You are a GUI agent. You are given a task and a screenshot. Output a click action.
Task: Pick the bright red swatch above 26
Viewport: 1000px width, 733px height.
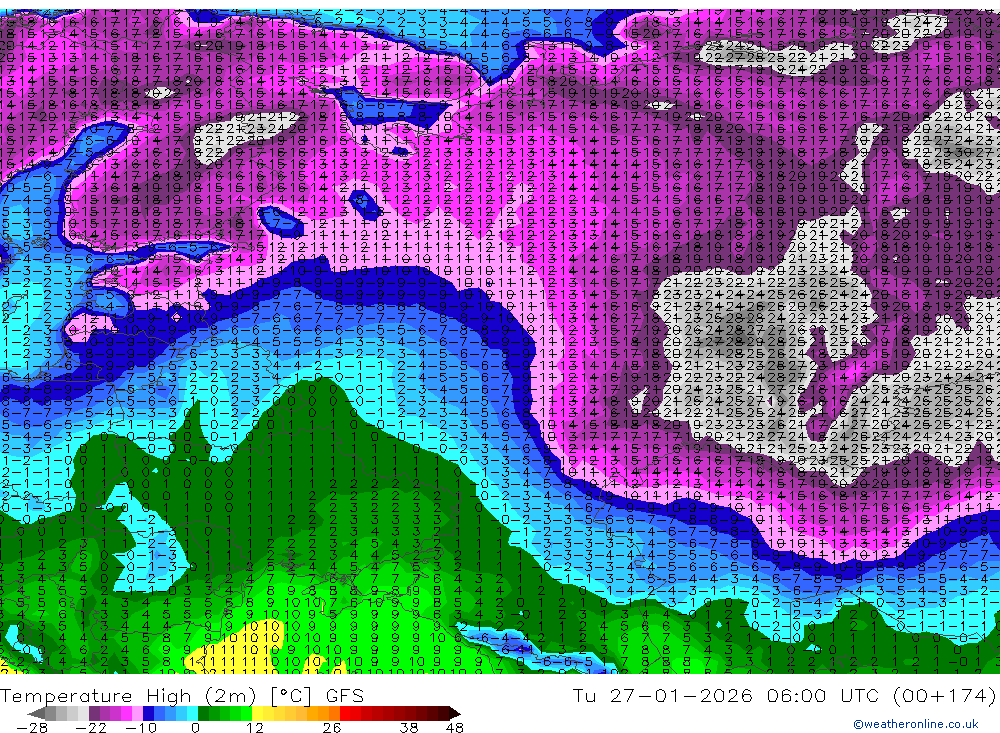(x=345, y=714)
